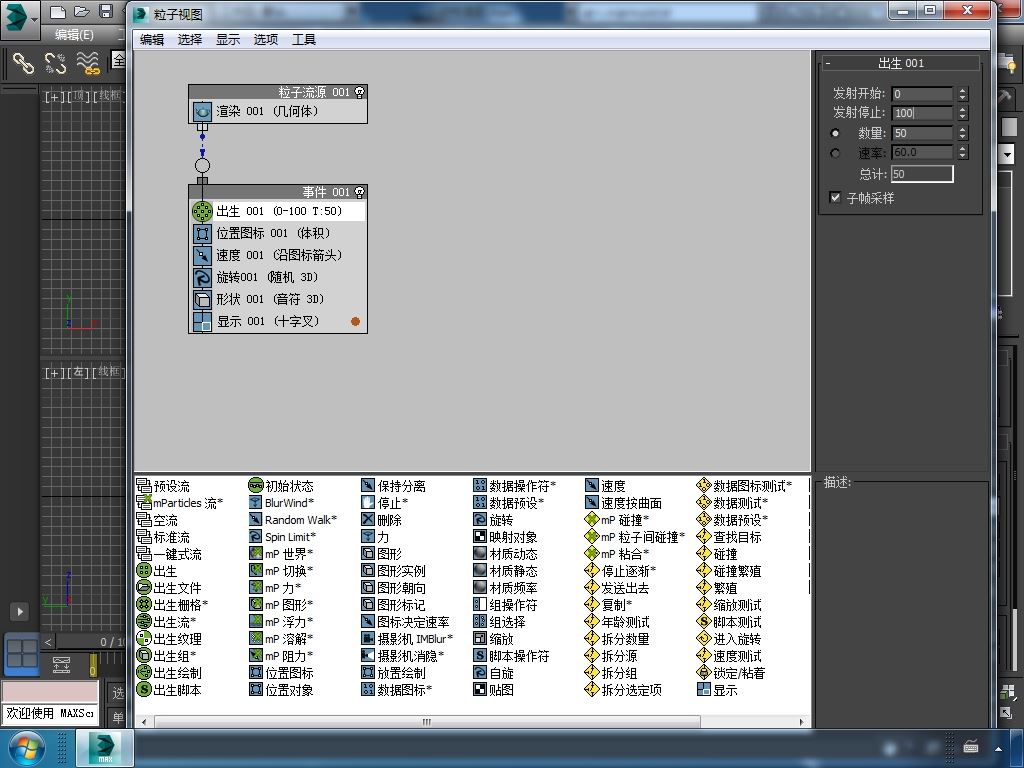Adjust the 发射开始 spinner arrows
1024x768 pixels.
tap(963, 93)
